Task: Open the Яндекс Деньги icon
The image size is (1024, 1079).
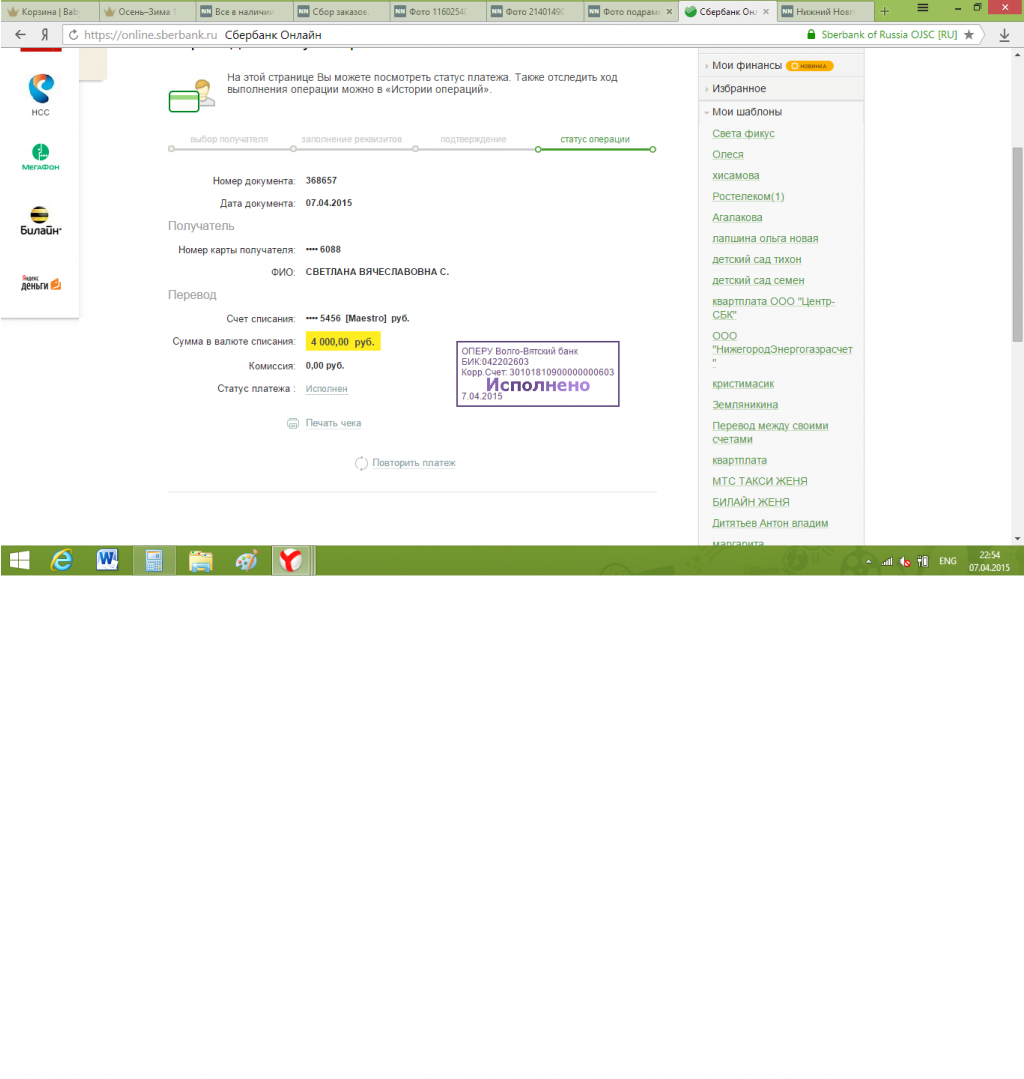Action: [x=41, y=283]
